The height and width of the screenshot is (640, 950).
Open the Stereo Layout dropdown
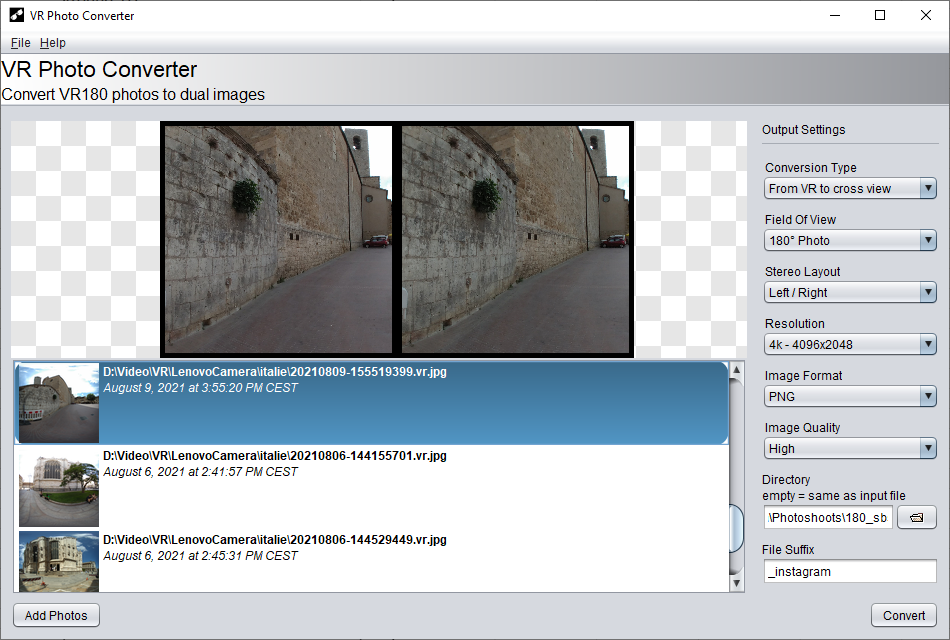pyautogui.click(x=850, y=293)
